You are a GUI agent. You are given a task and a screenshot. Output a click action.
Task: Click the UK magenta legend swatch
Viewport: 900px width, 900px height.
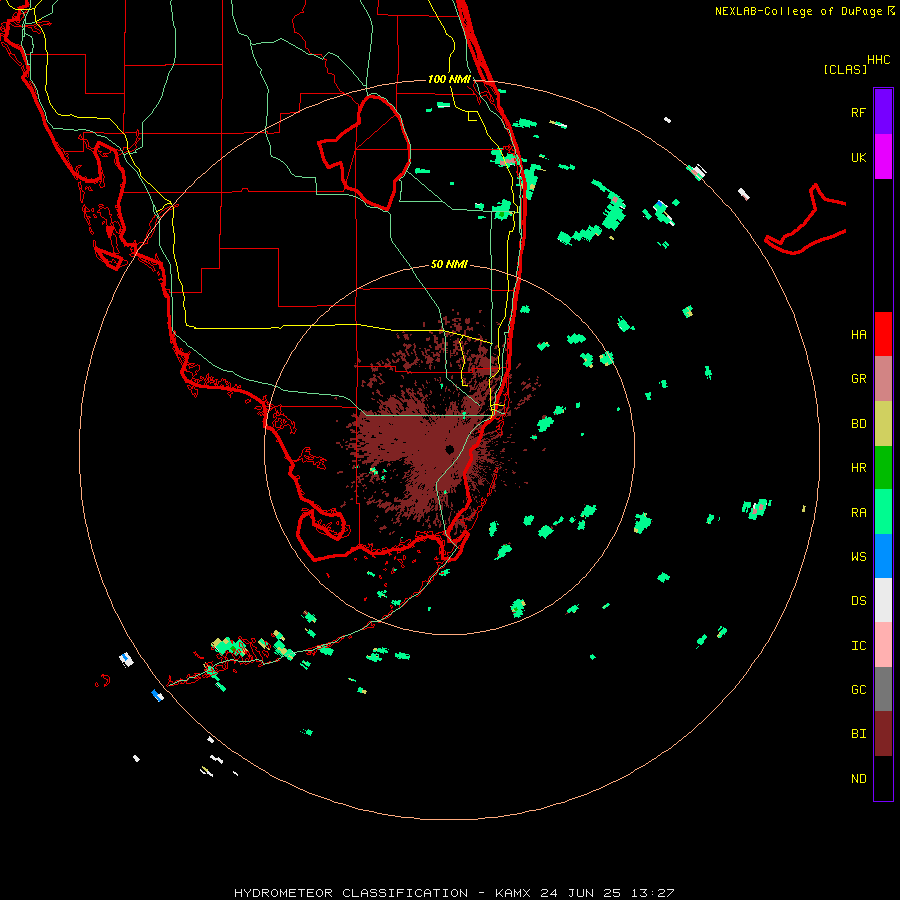(x=883, y=157)
